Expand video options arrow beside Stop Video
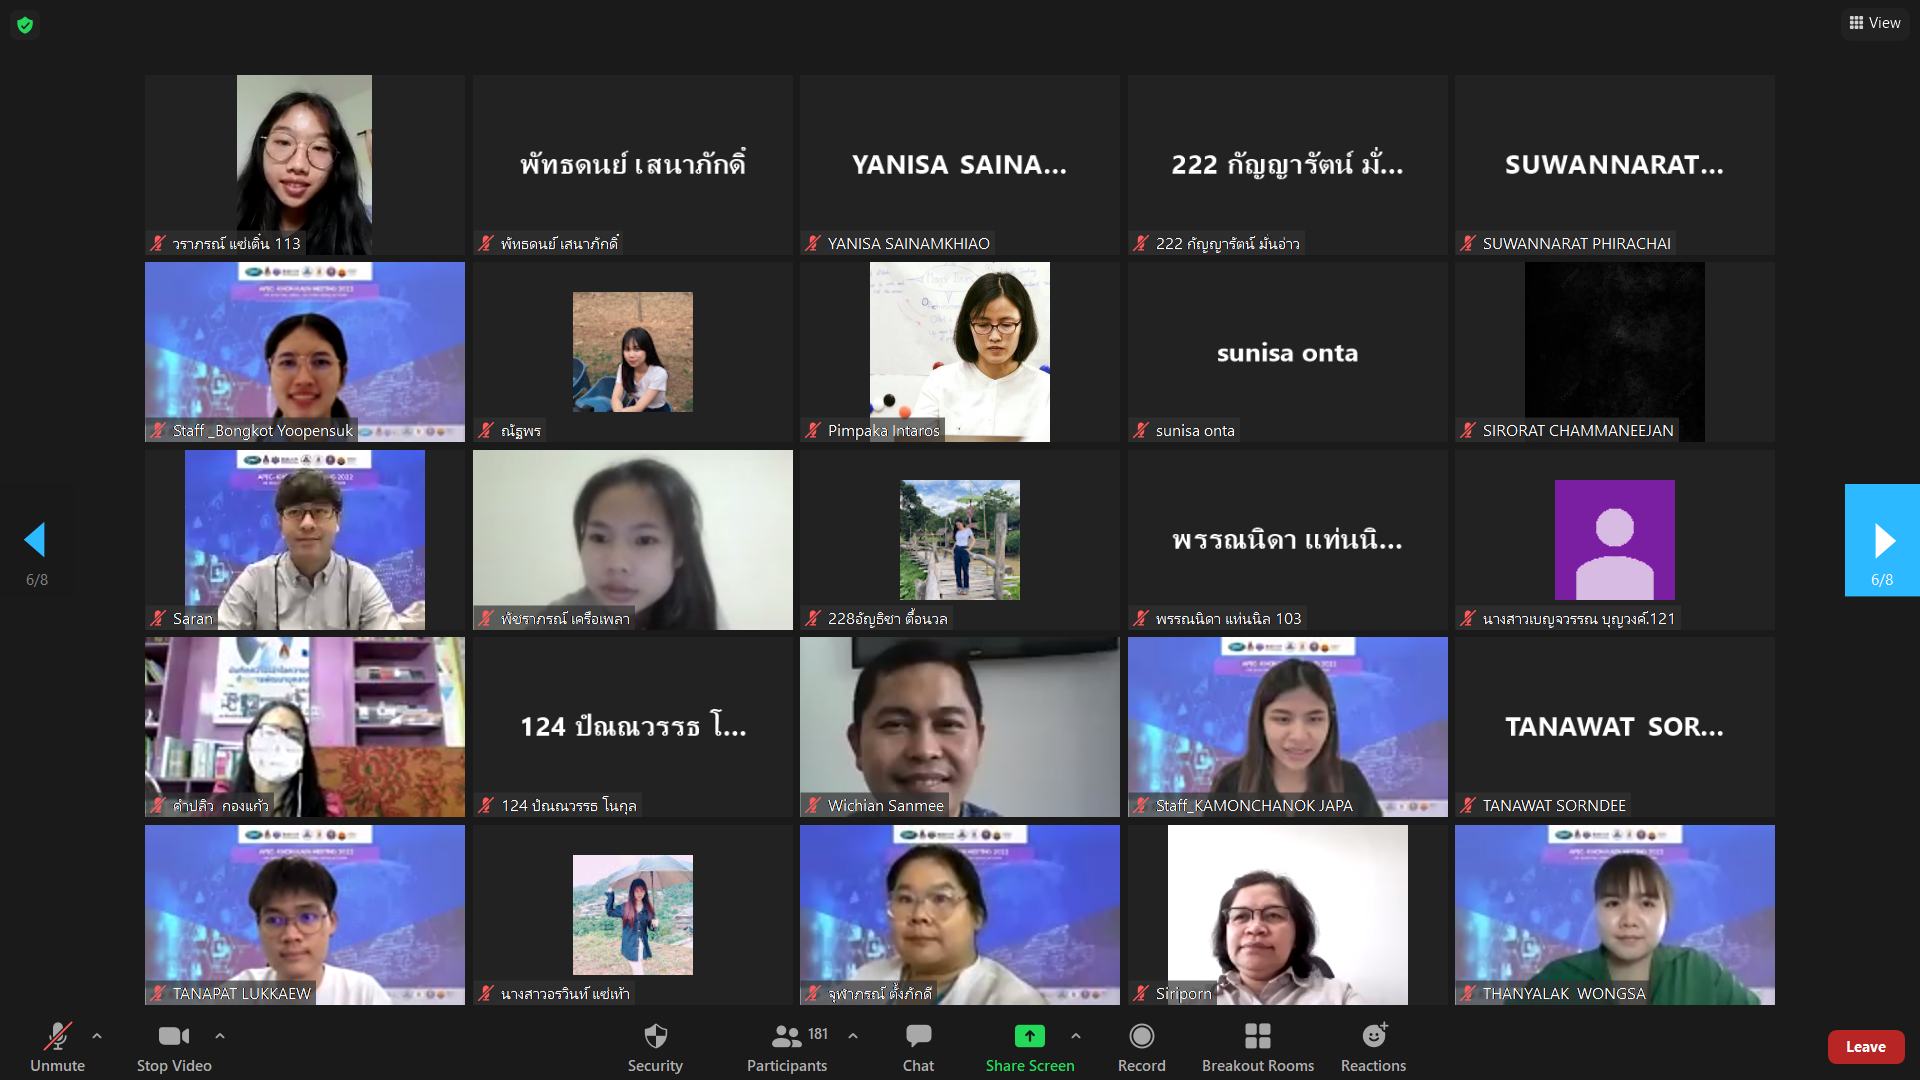Image resolution: width=1920 pixels, height=1080 pixels. [220, 1036]
